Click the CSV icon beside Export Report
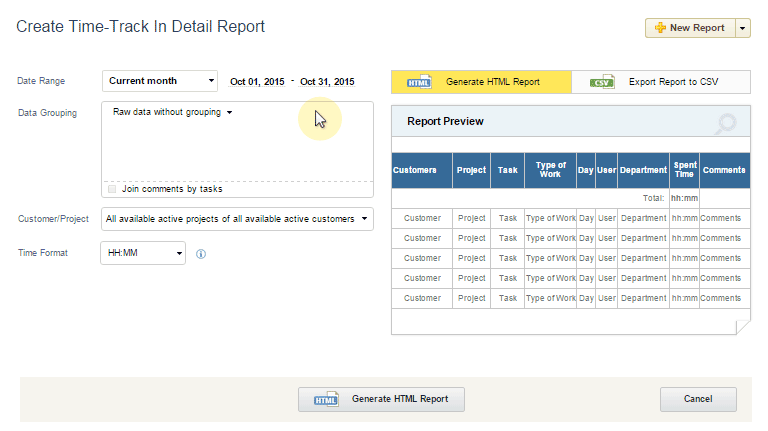Screen dimensions: 768x431 pyautogui.click(x=601, y=82)
